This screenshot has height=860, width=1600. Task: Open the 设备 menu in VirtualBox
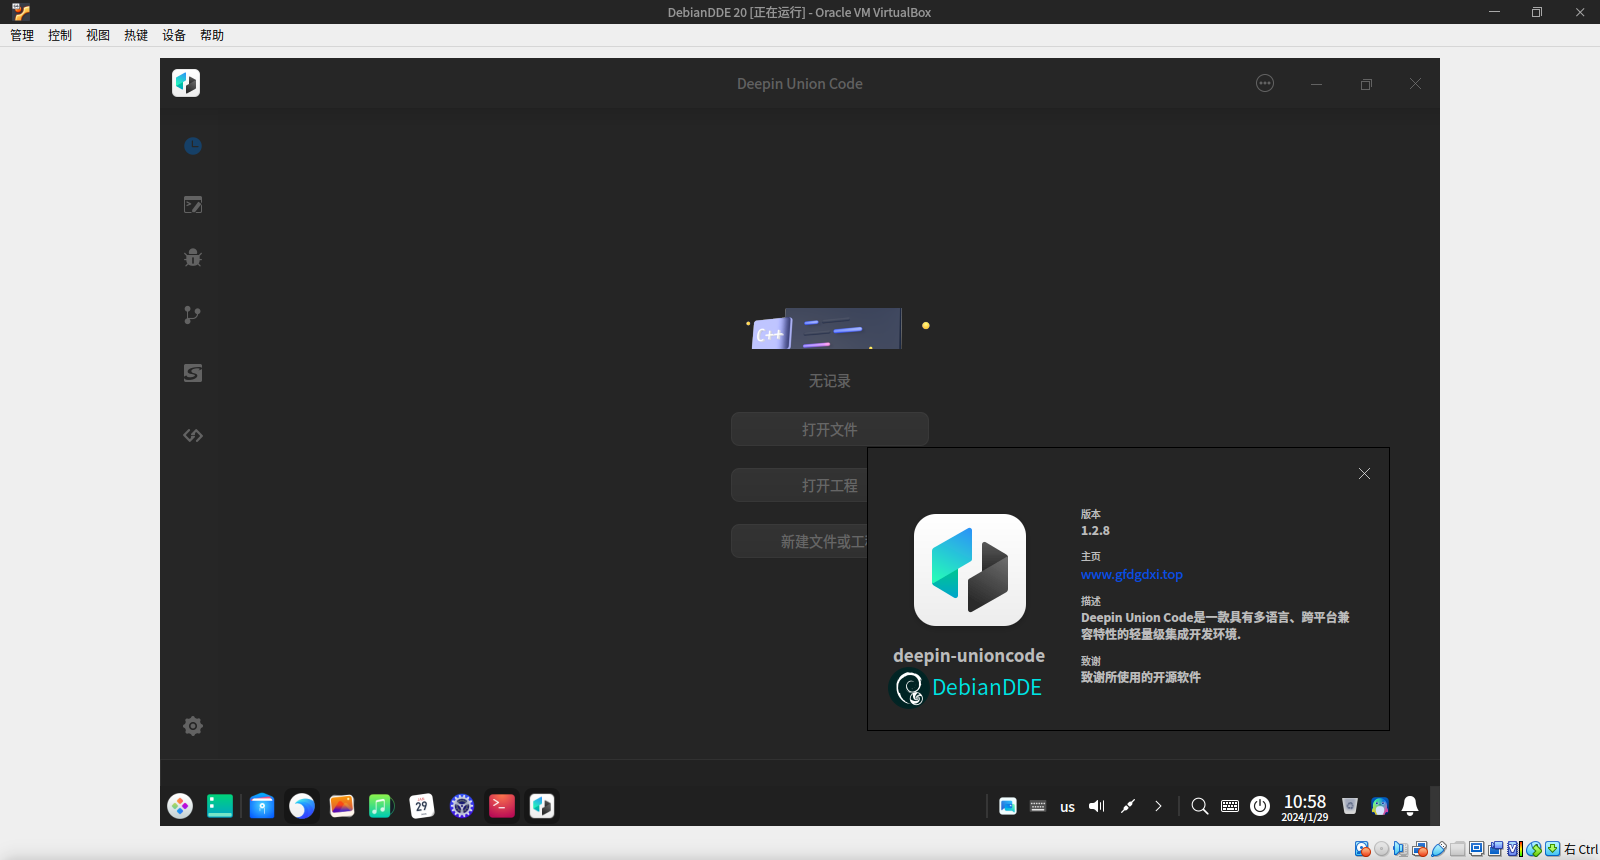click(x=174, y=35)
